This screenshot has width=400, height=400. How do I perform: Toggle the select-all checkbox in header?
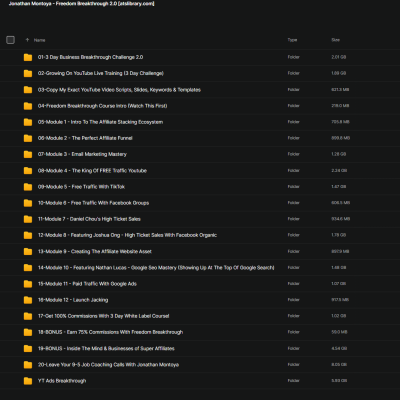click(x=10, y=40)
